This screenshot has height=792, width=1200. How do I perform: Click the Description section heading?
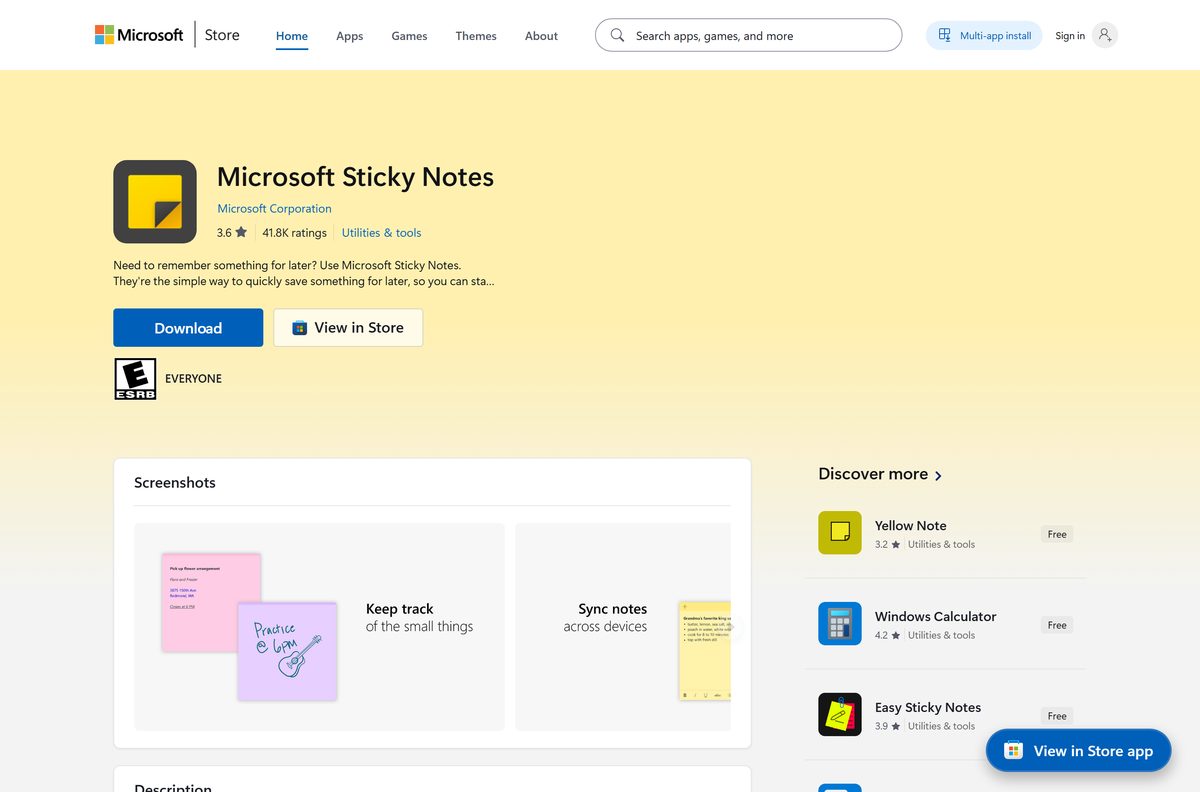(x=173, y=786)
